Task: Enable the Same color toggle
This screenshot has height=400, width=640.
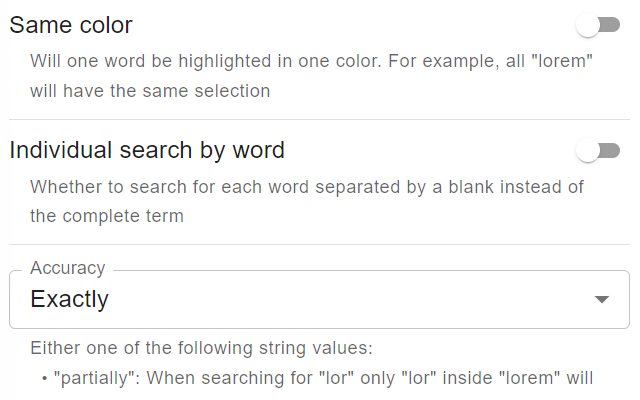Action: click(x=598, y=26)
